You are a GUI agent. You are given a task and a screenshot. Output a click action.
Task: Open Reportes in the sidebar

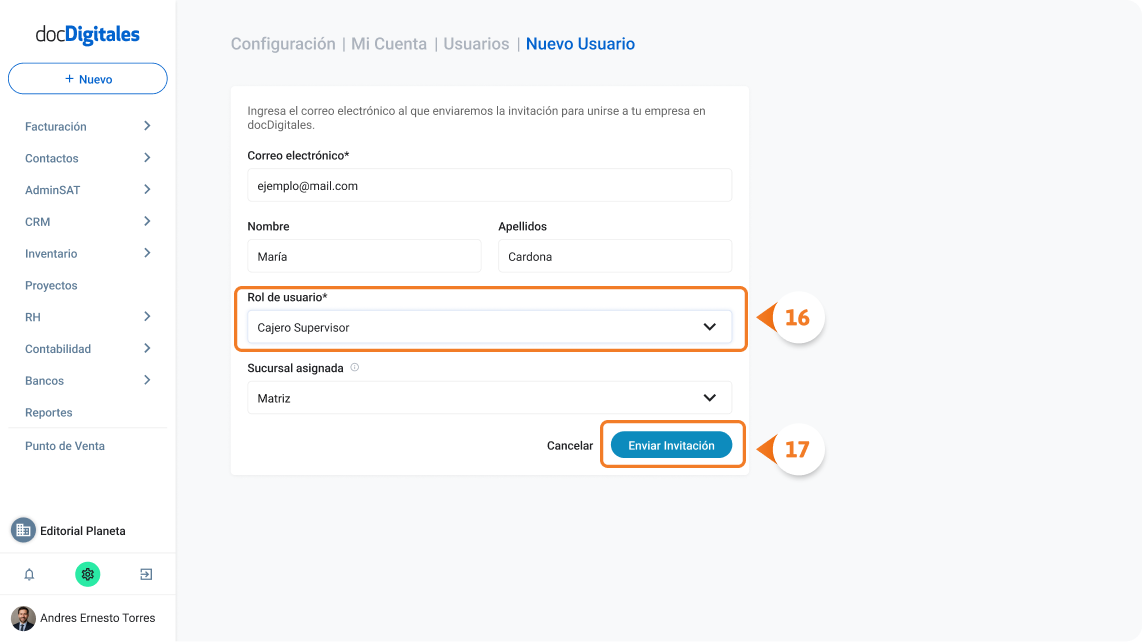49,412
